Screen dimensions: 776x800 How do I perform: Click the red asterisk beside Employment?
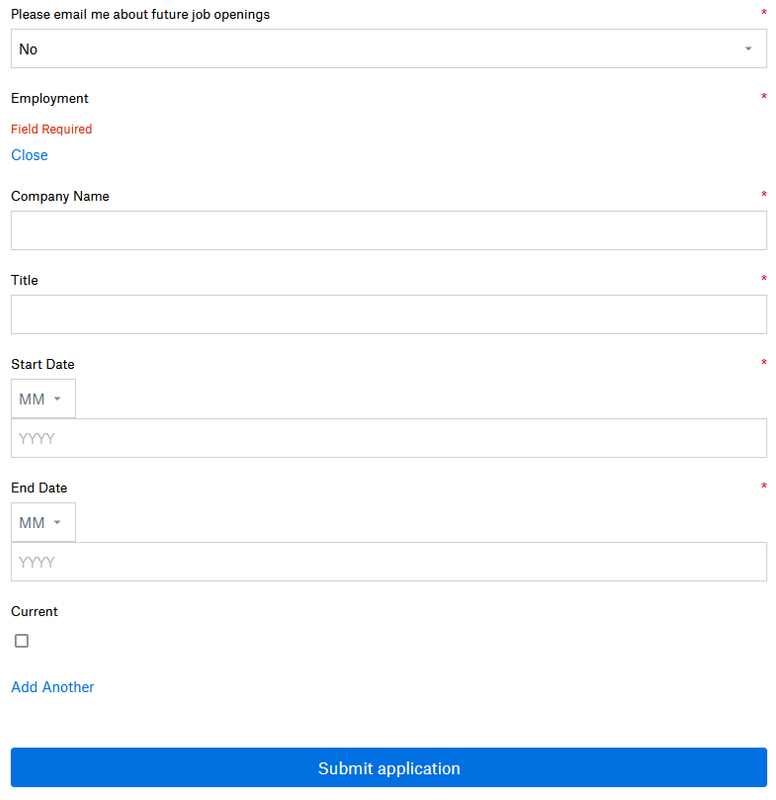tap(763, 96)
